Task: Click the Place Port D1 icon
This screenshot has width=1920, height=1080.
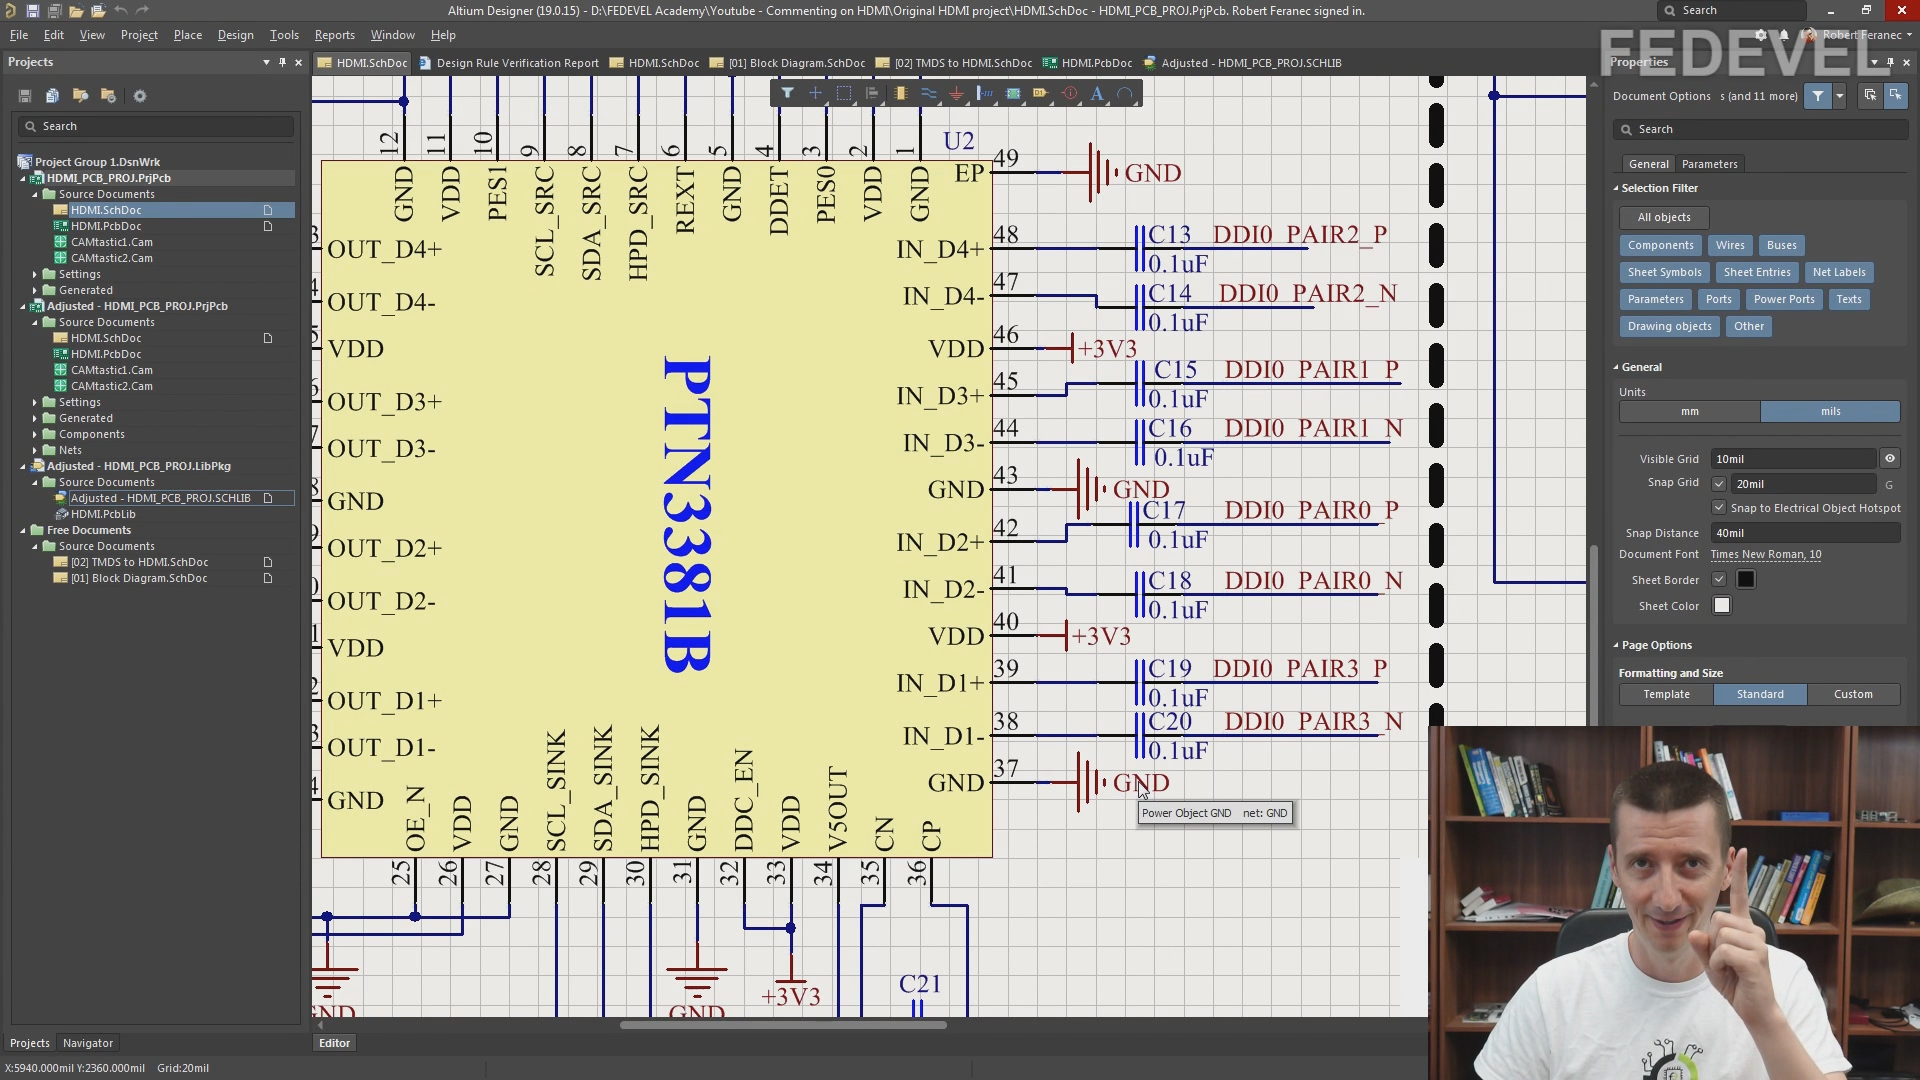Action: coord(1040,93)
